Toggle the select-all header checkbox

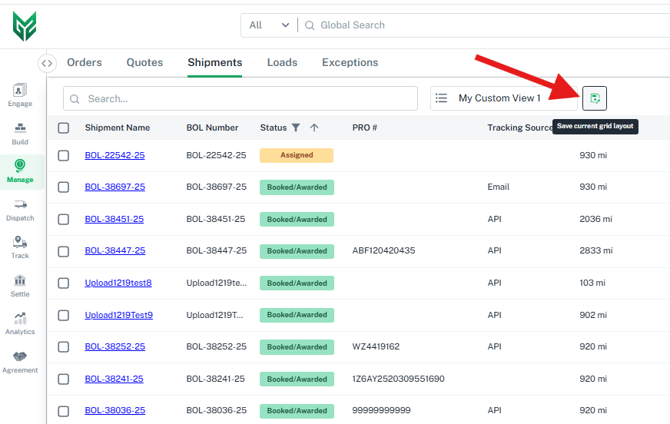point(64,128)
